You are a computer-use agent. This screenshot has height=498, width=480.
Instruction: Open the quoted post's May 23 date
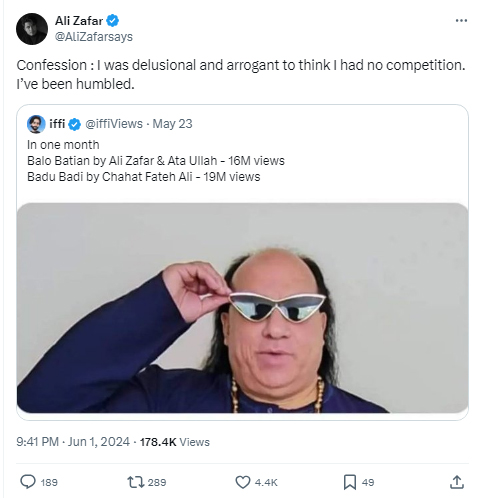coord(172,124)
